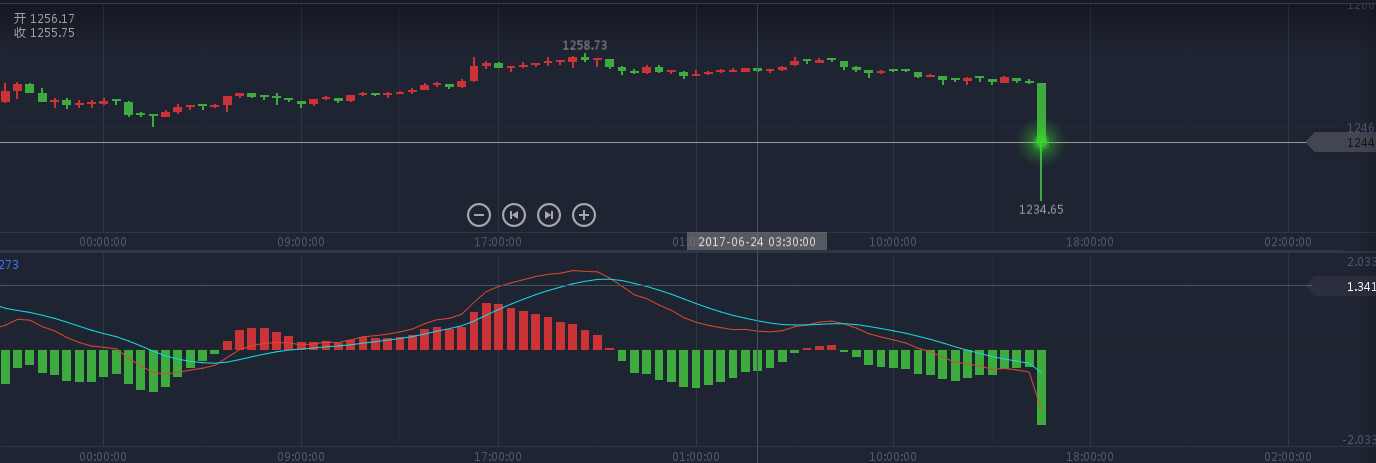1376x463 pixels.
Task: Click 09:00:00 on the price chart time axis
Action: [301, 242]
